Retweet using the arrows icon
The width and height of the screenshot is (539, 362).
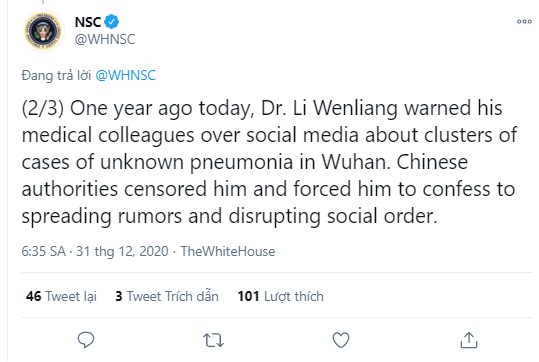click(x=213, y=340)
